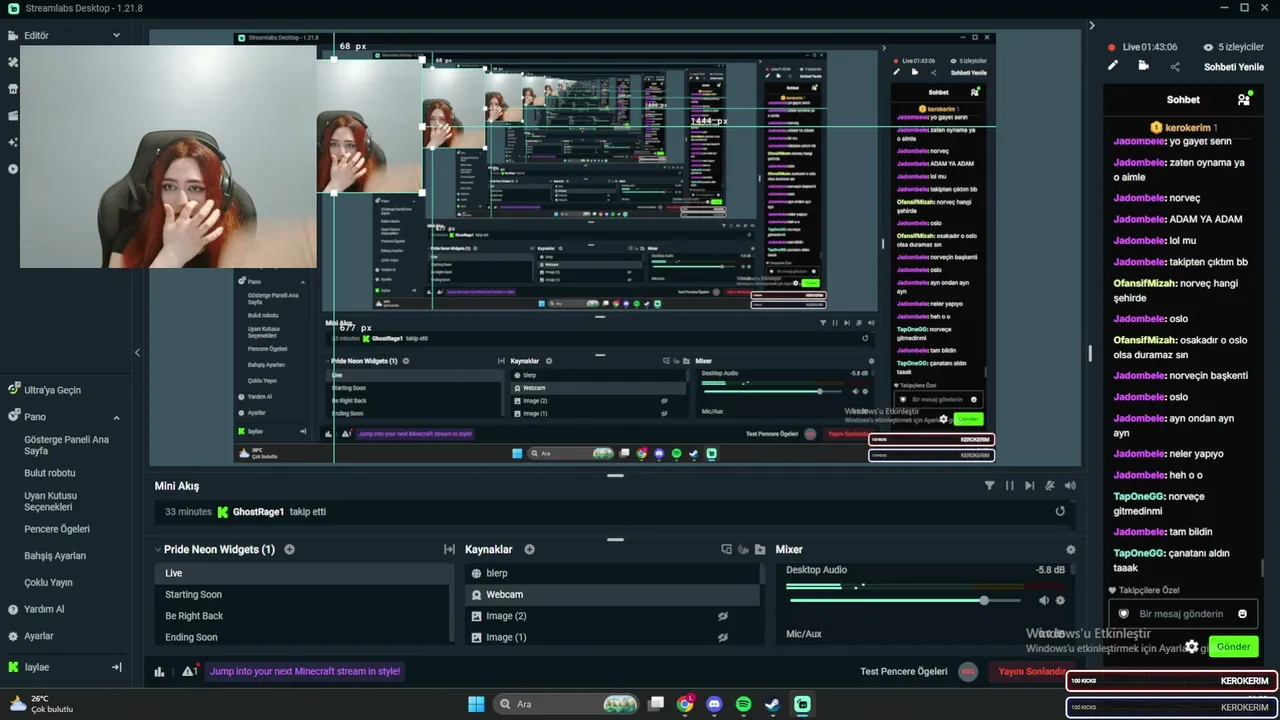Skip the current alert in Mini Akış
1280x720 pixels.
pyautogui.click(x=1029, y=486)
